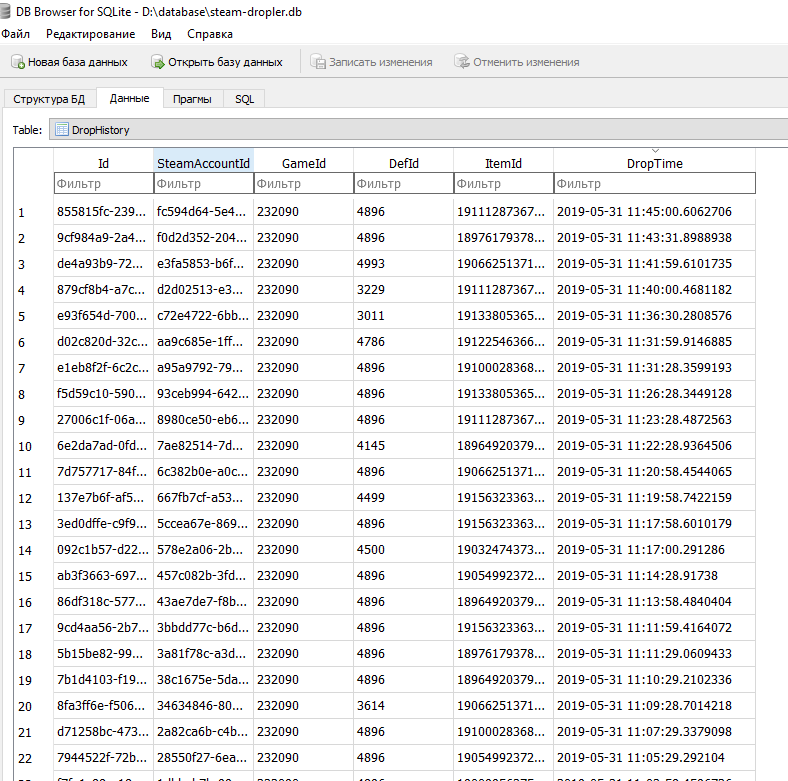Switch to the Данные tab

pos(129,98)
